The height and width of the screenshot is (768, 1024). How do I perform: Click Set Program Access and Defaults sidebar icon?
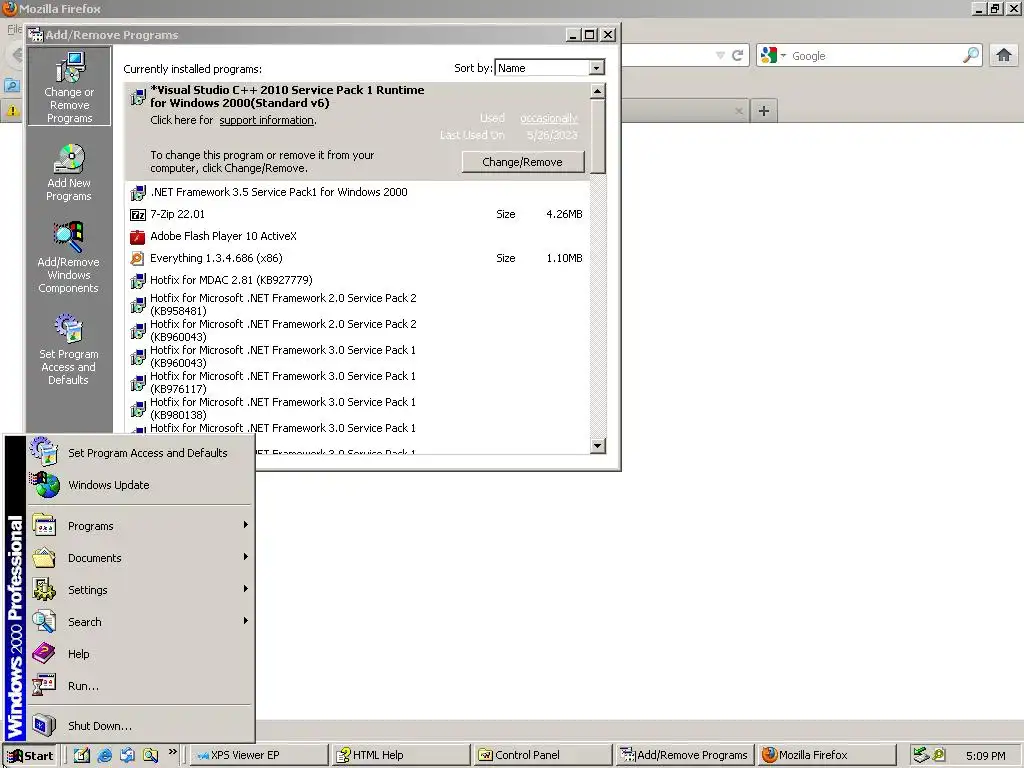[x=69, y=349]
